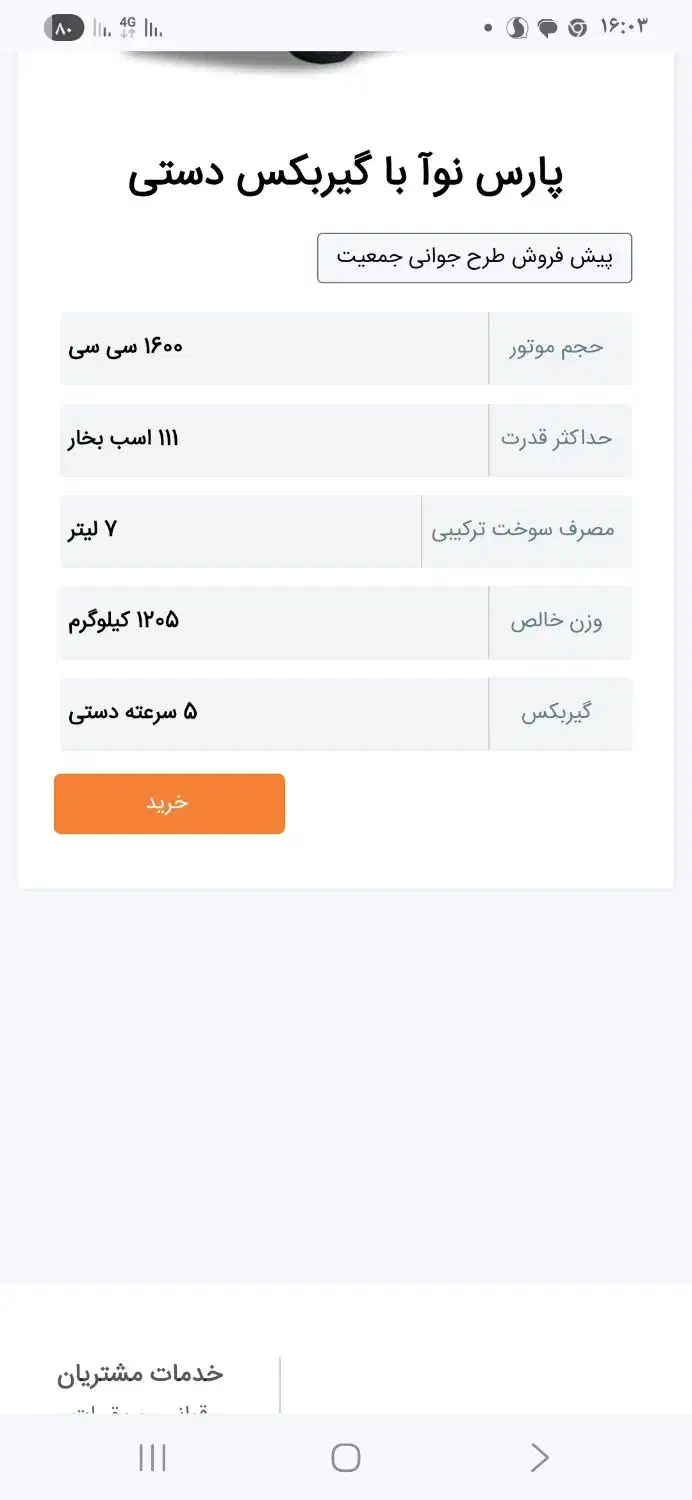Screen dimensions: 692x1500
Task: Select the حداکثر قدرت label
Action: click(x=558, y=439)
